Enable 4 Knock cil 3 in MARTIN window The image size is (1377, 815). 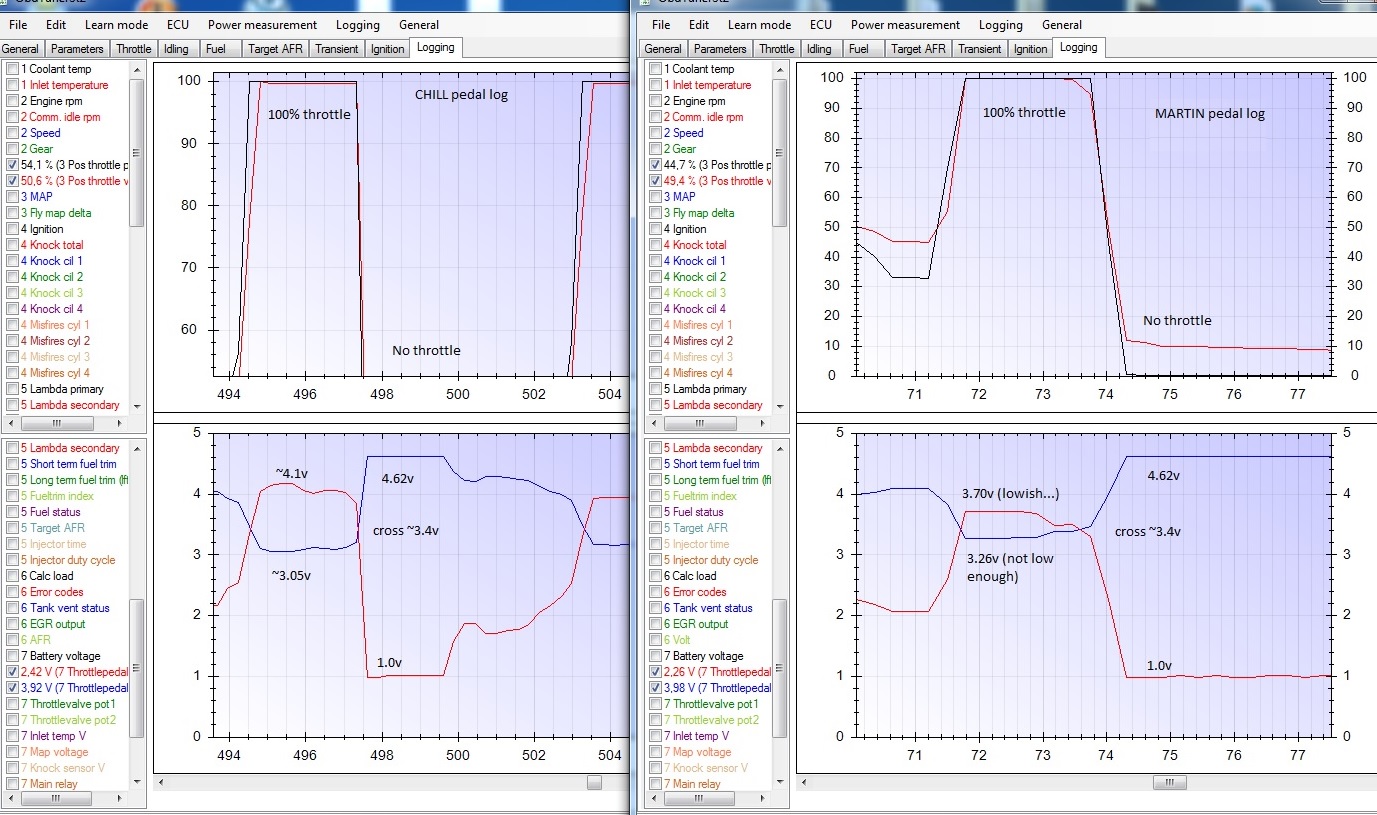click(x=656, y=293)
